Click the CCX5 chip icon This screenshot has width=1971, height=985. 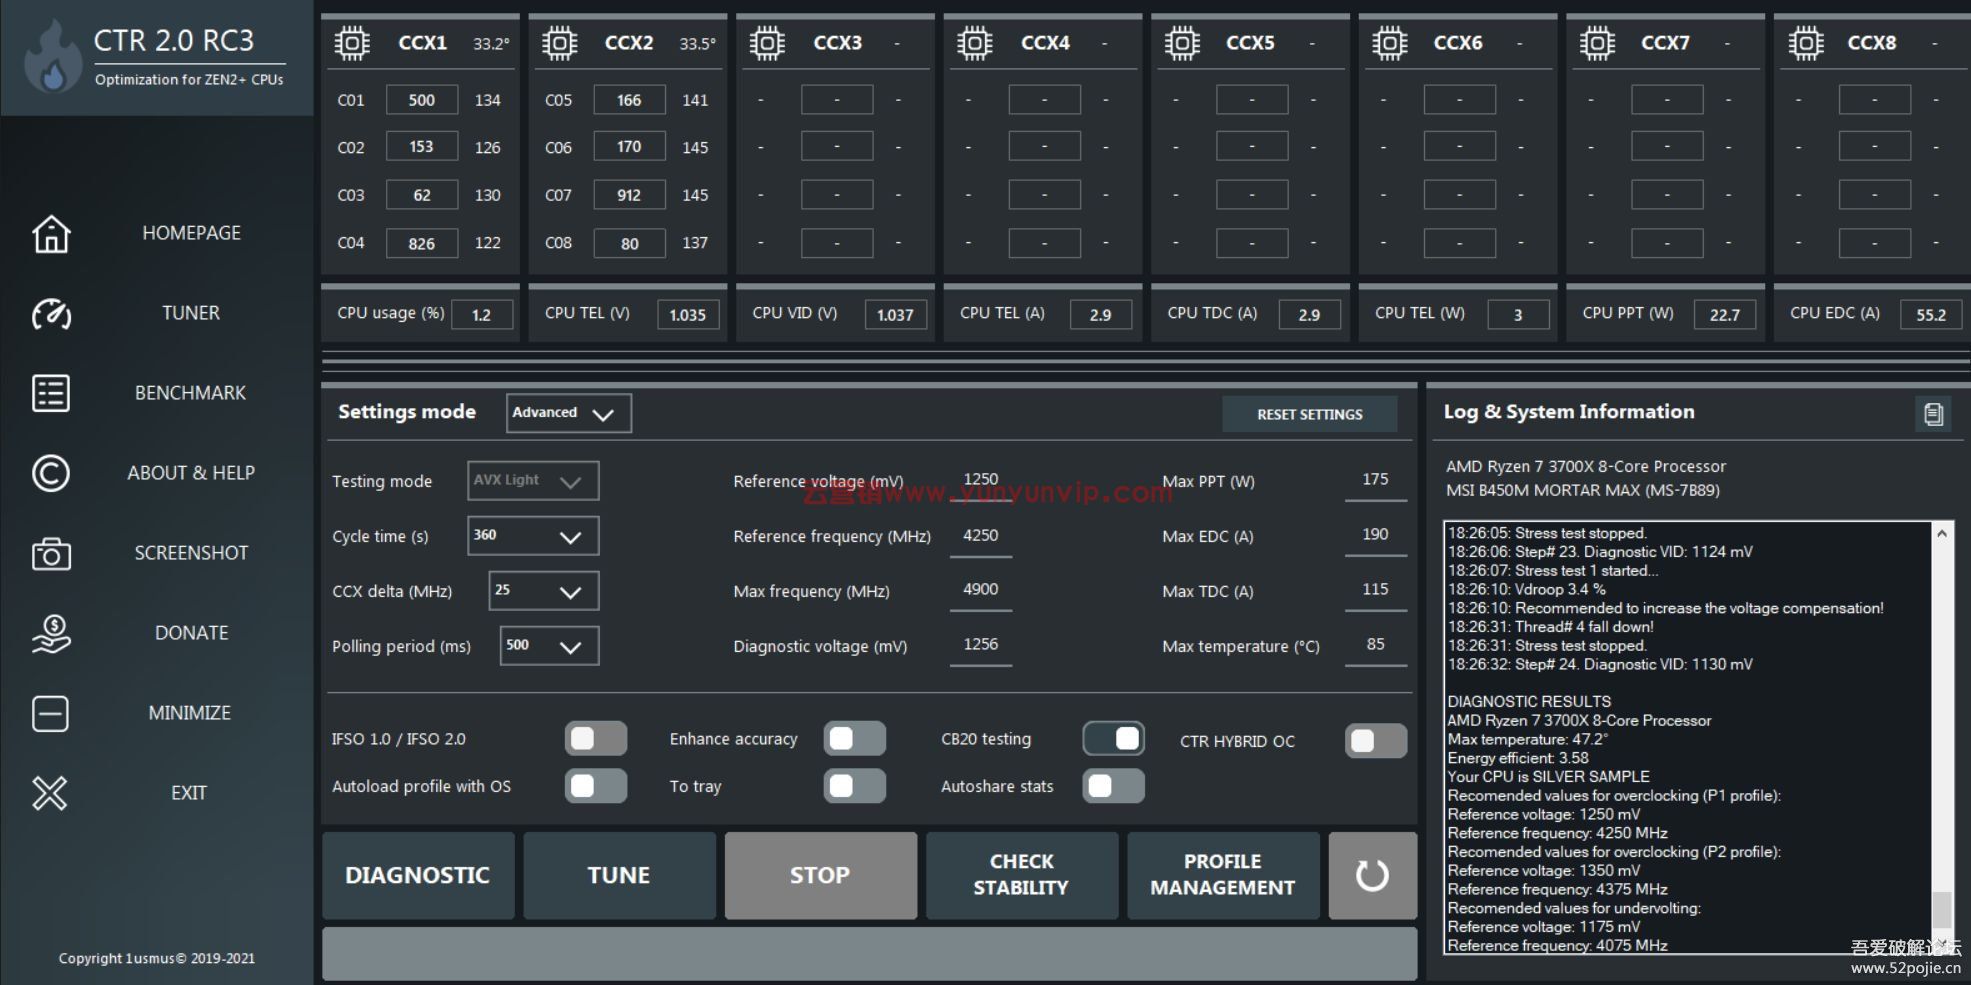click(1182, 43)
